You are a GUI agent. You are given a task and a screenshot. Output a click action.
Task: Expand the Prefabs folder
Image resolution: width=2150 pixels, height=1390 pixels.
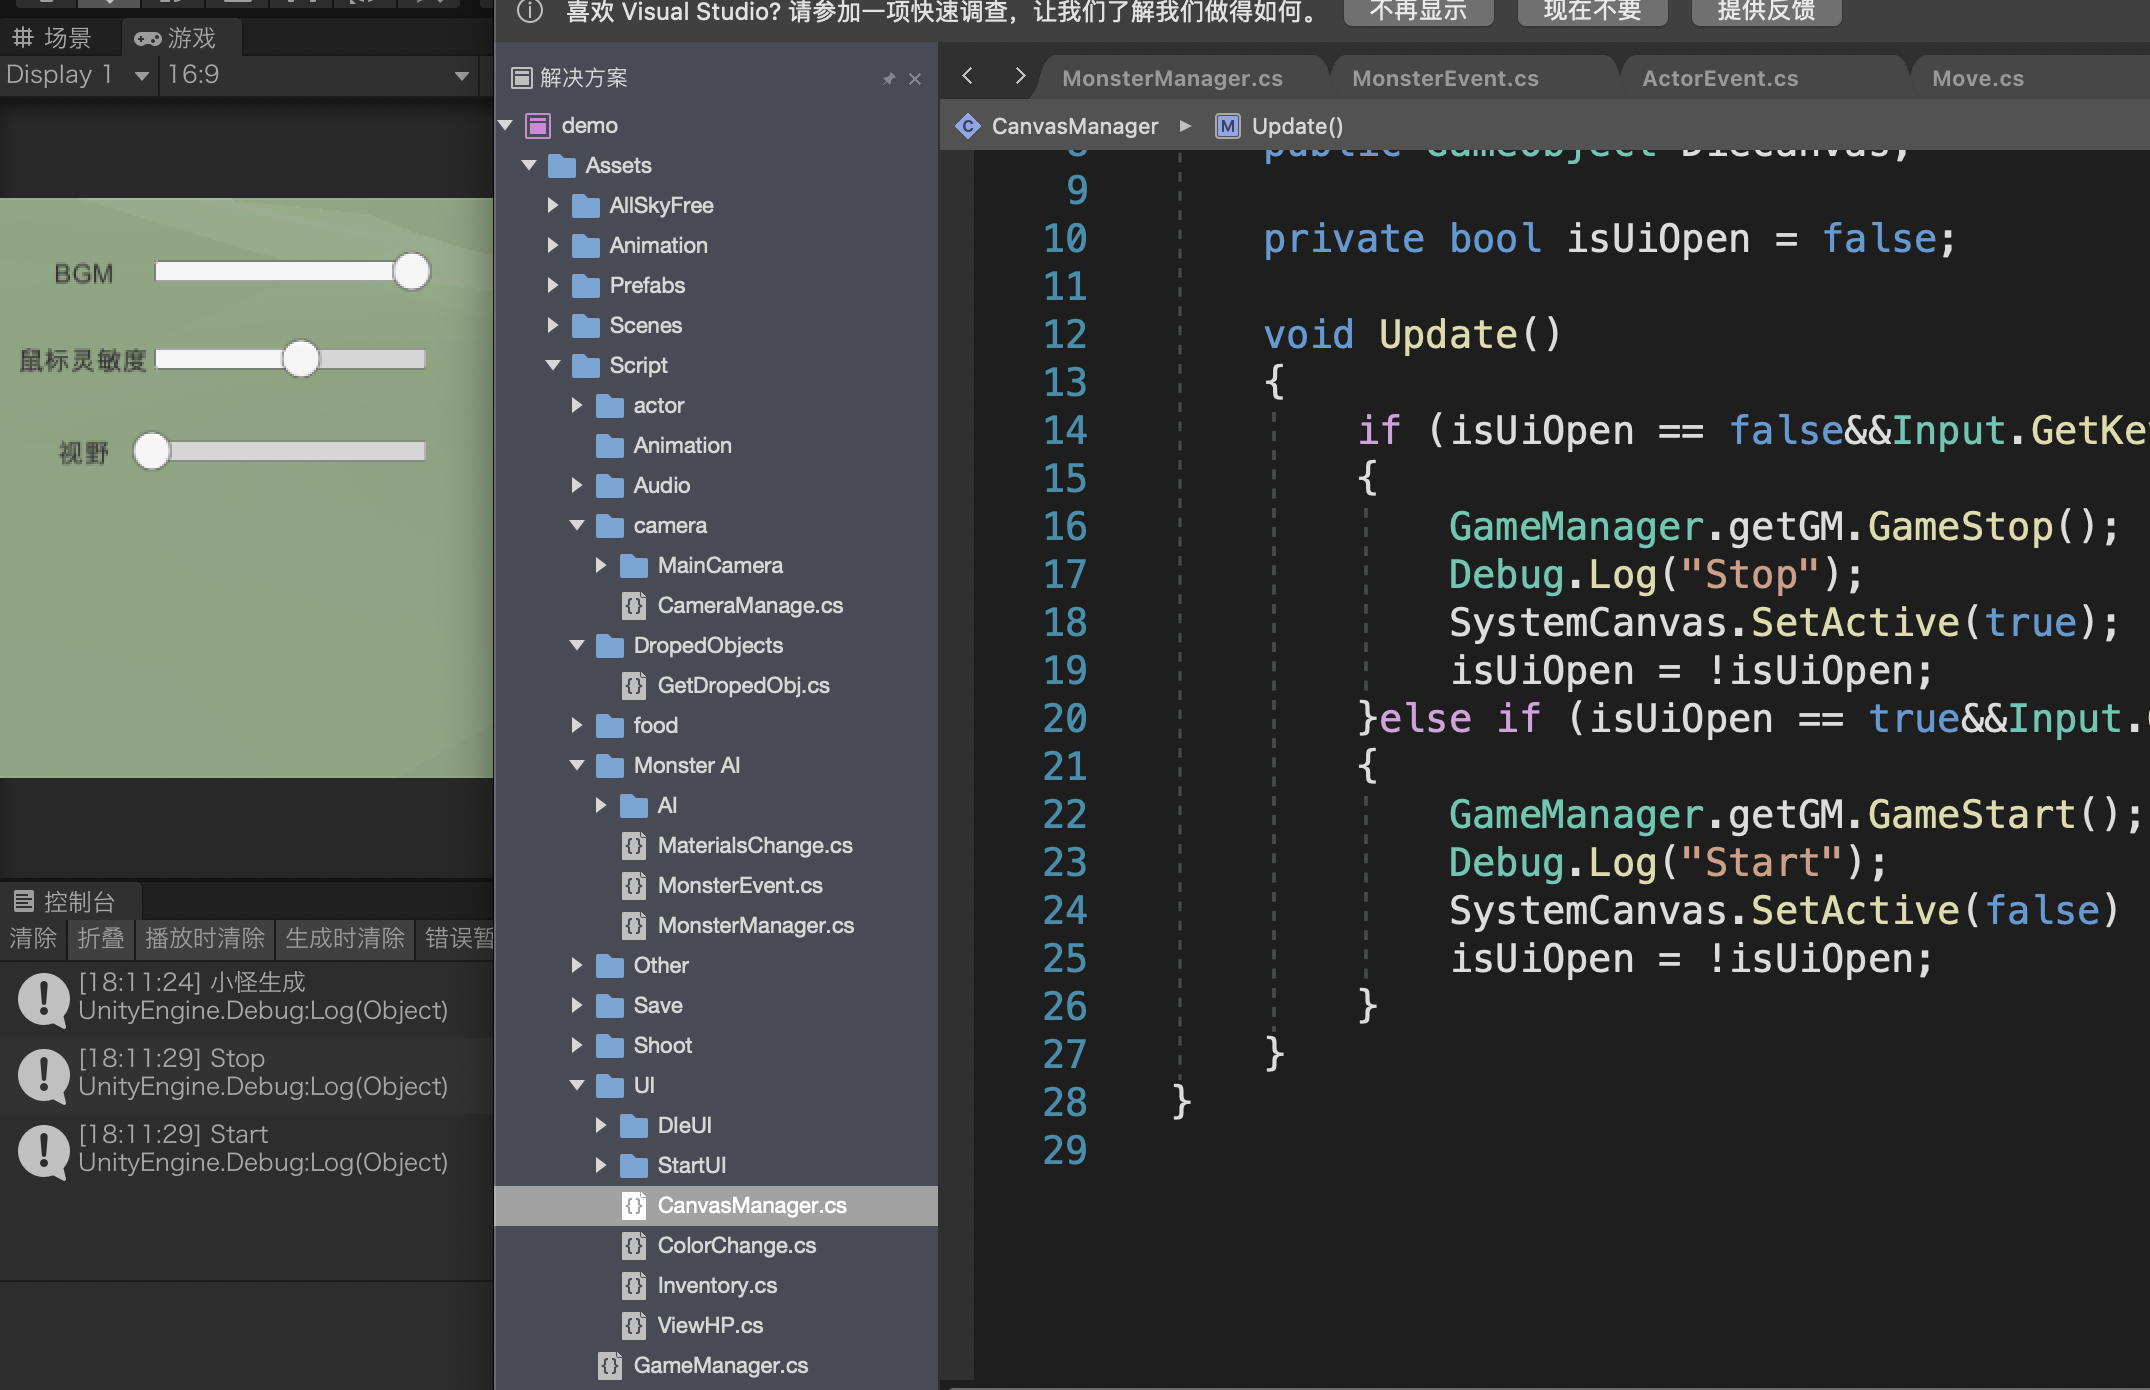click(x=553, y=285)
